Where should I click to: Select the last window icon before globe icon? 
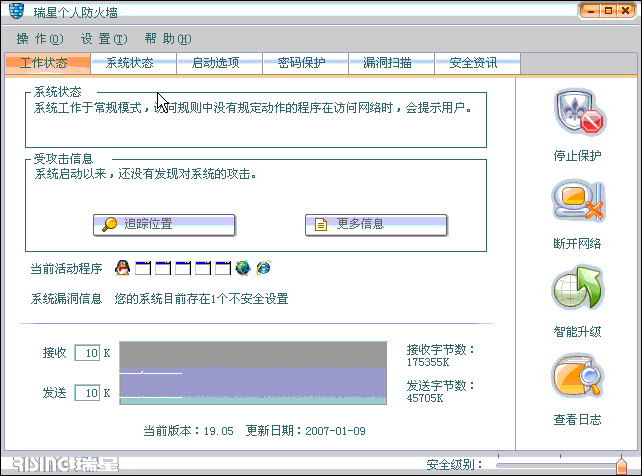point(223,268)
